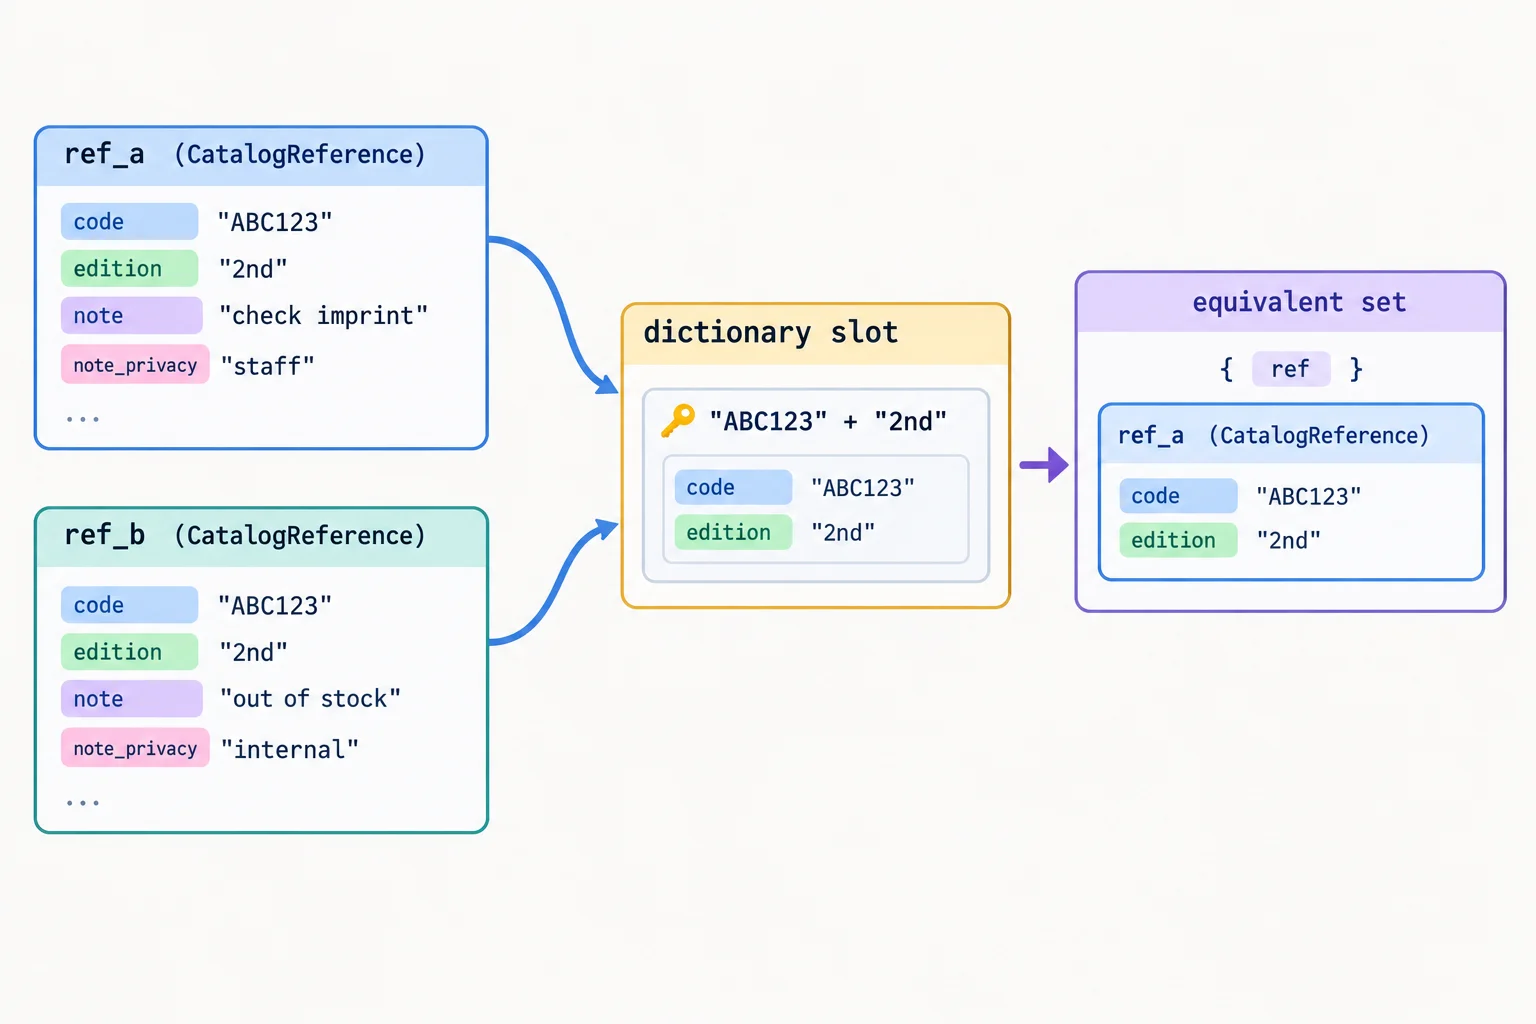Click the ellipsis under "staff" in ref_a card
The width and height of the screenshot is (1536, 1024).
83,419
